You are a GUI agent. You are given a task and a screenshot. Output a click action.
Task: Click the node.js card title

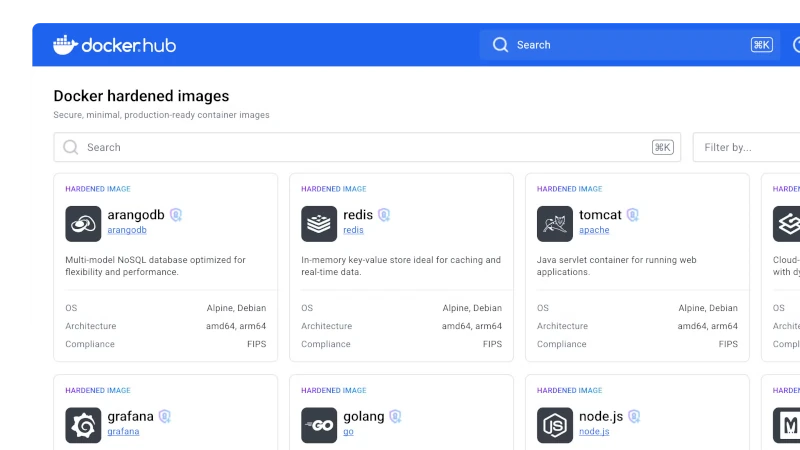pos(601,416)
